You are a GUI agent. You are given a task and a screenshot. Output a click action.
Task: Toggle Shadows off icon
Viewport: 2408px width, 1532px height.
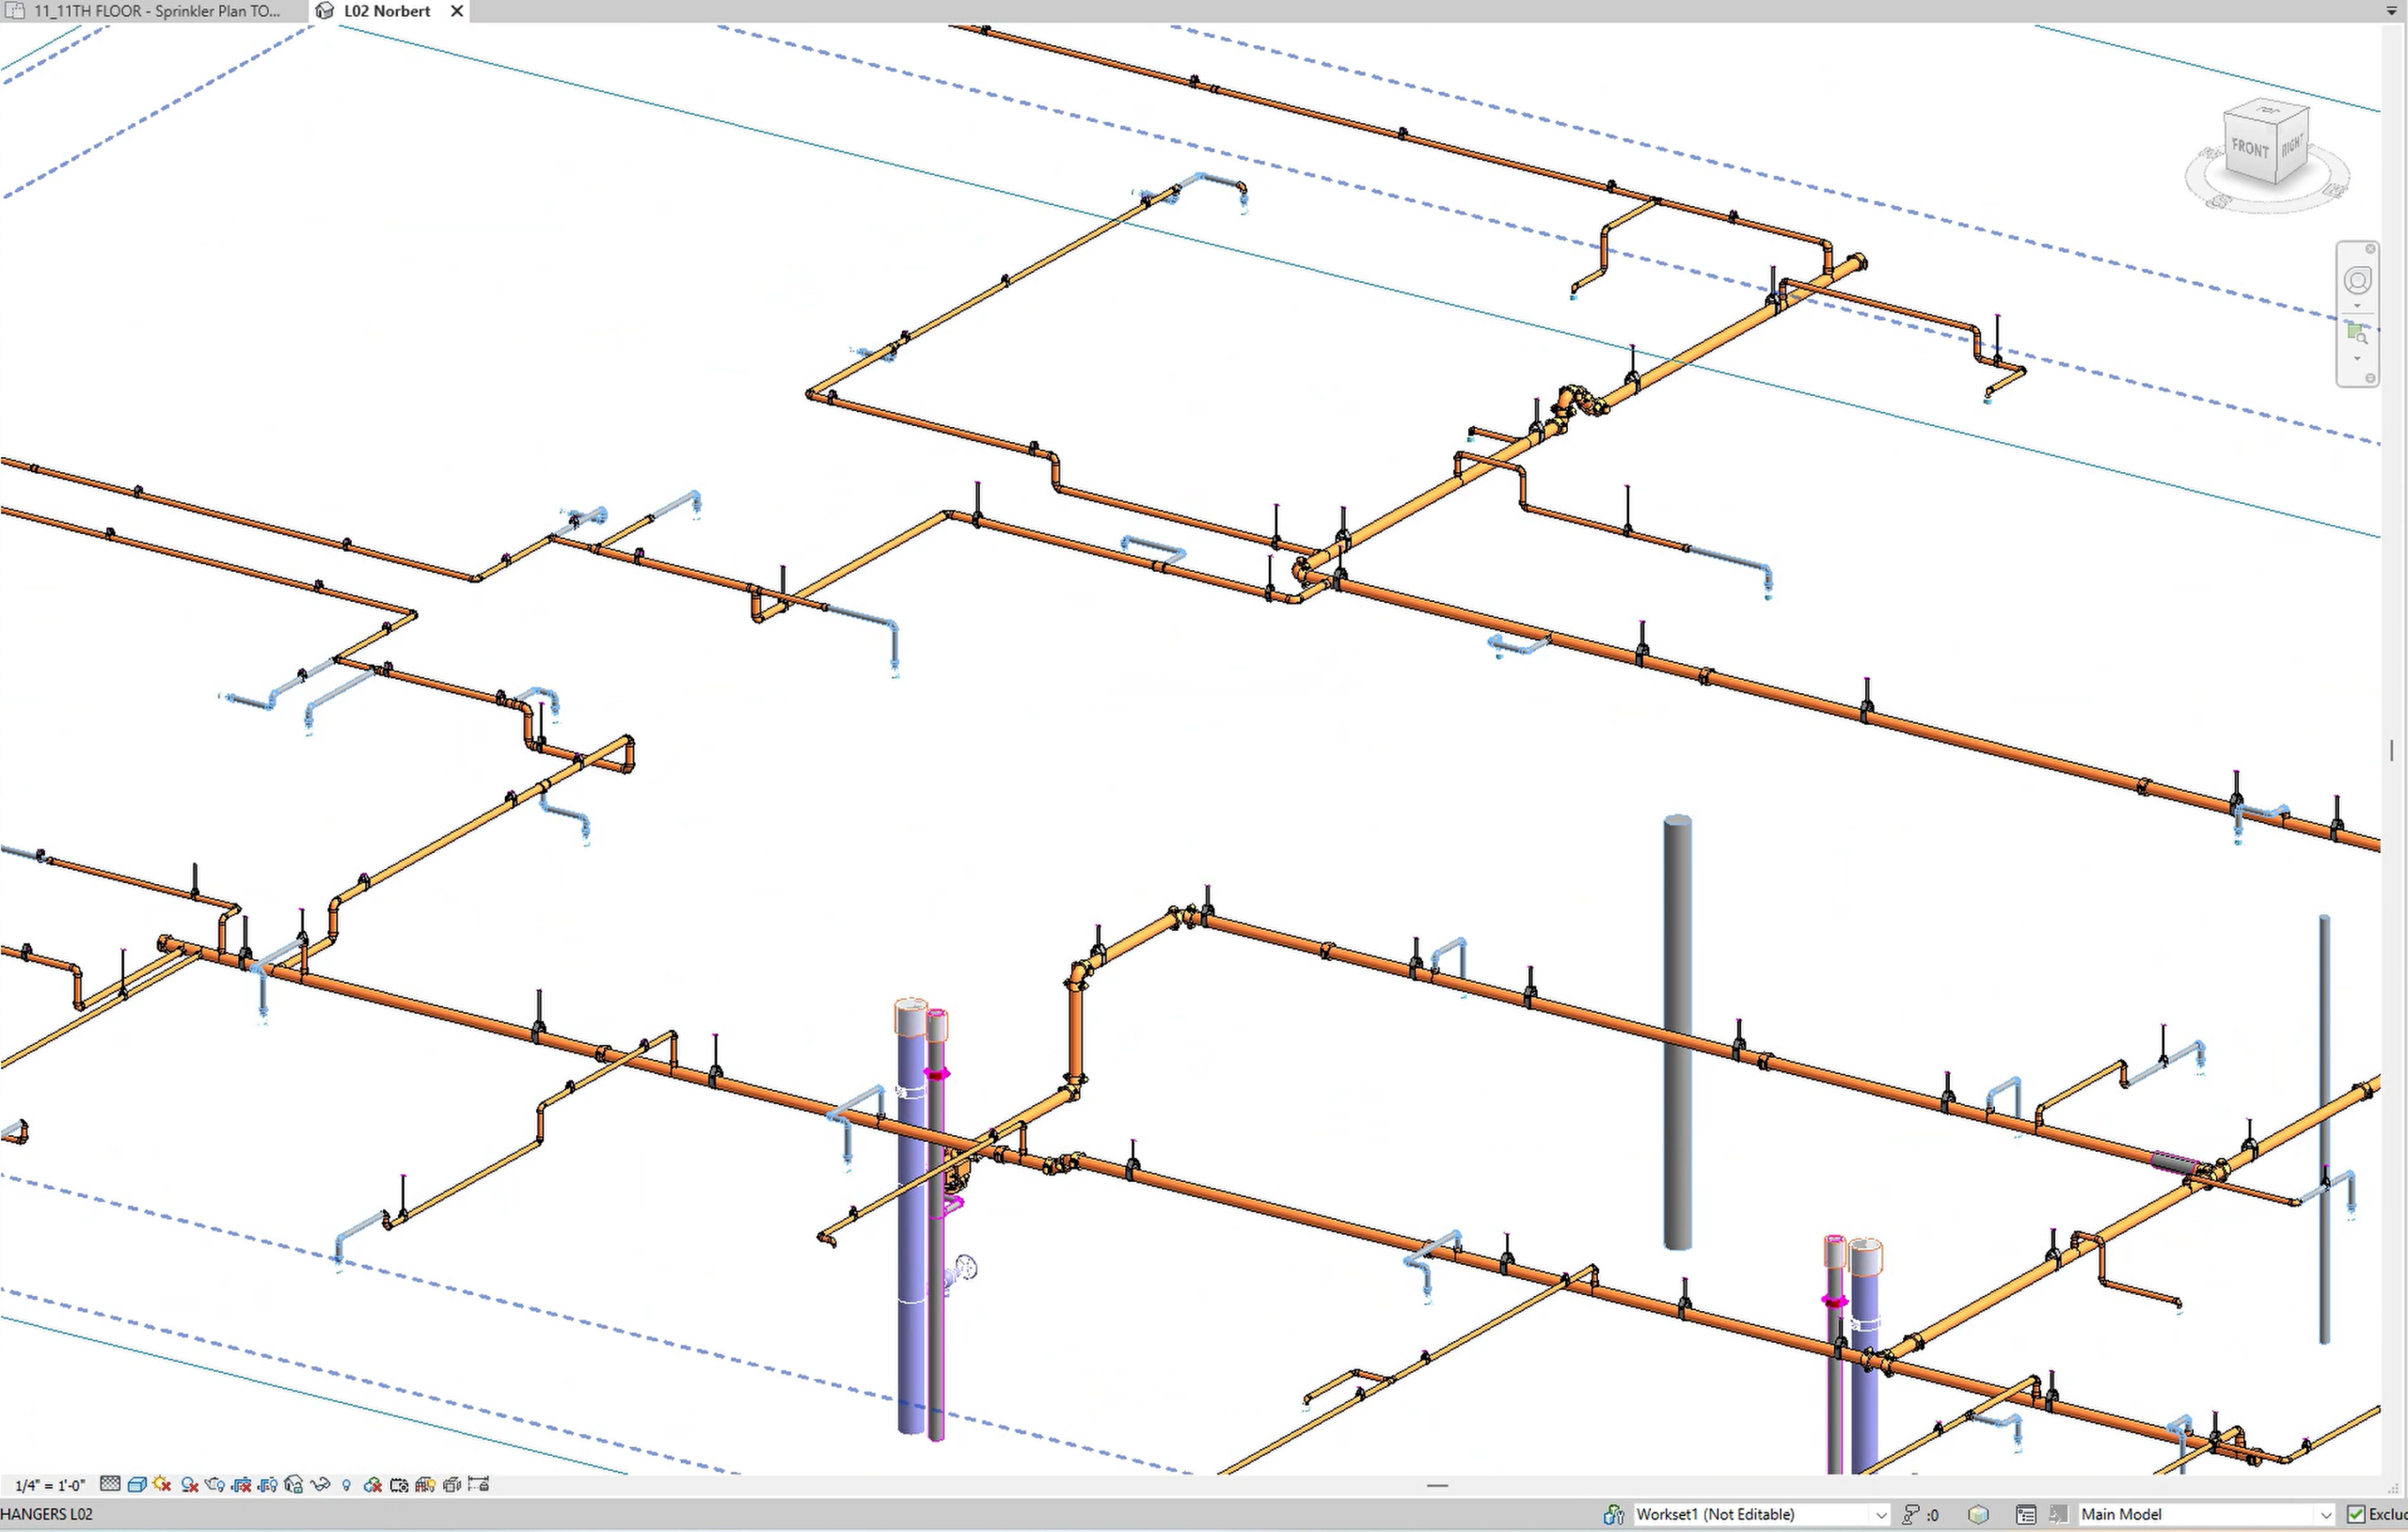pos(189,1485)
